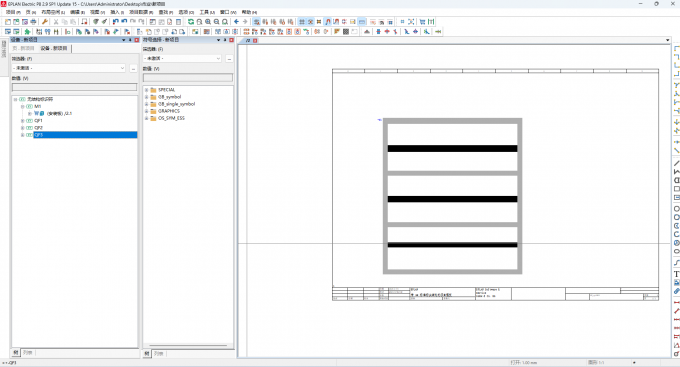Select the Text tool (T) on right toolbar
The height and width of the screenshot is (367, 680).
676,274
